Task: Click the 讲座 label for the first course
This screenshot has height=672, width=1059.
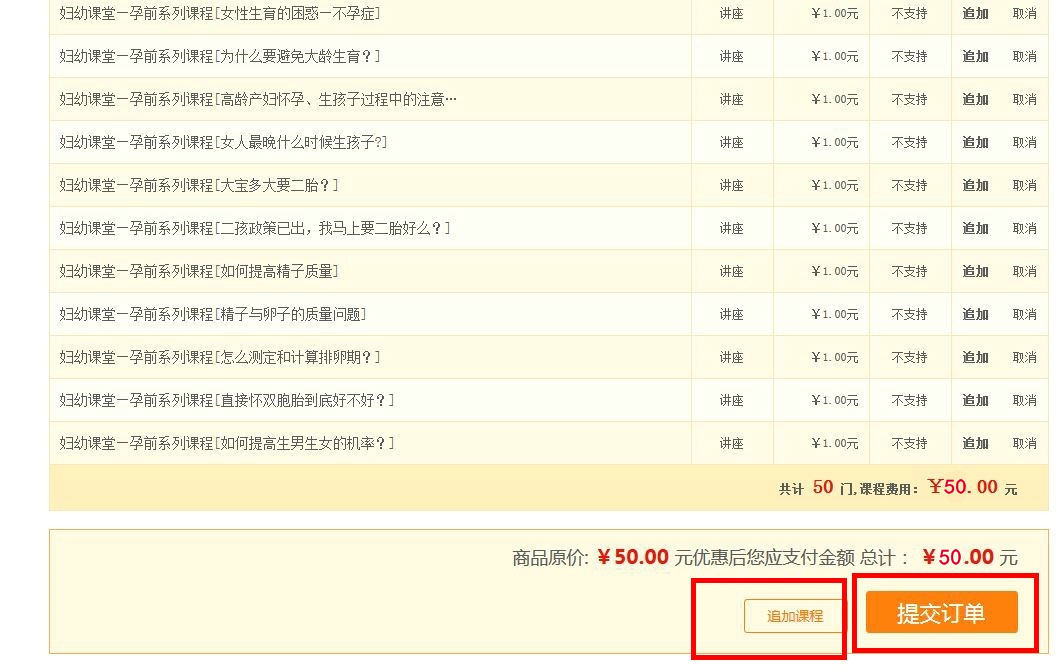Action: 731,13
